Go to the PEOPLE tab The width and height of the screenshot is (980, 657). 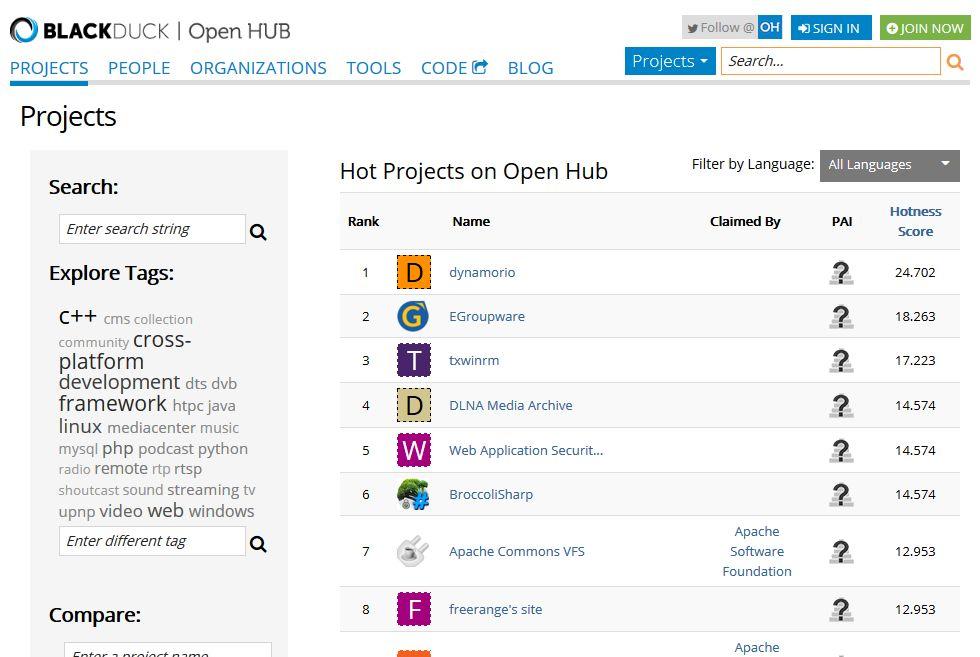pos(139,68)
